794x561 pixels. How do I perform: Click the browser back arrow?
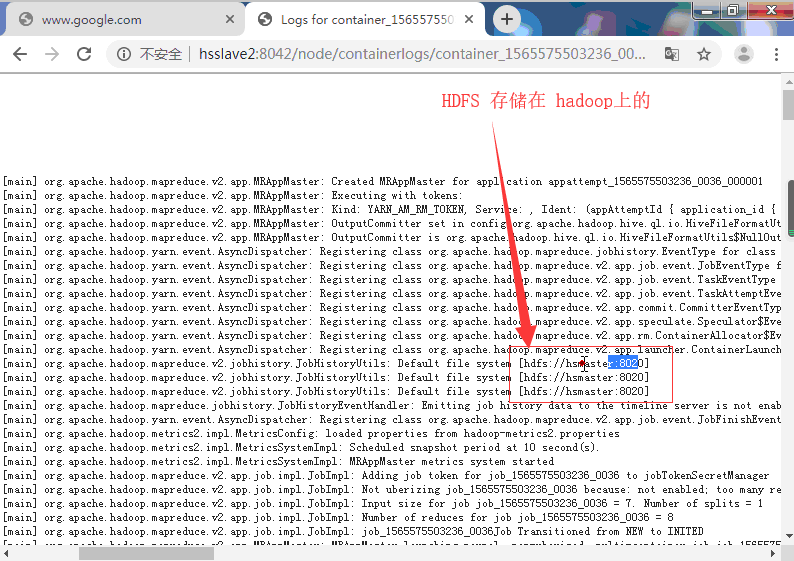click(20, 54)
